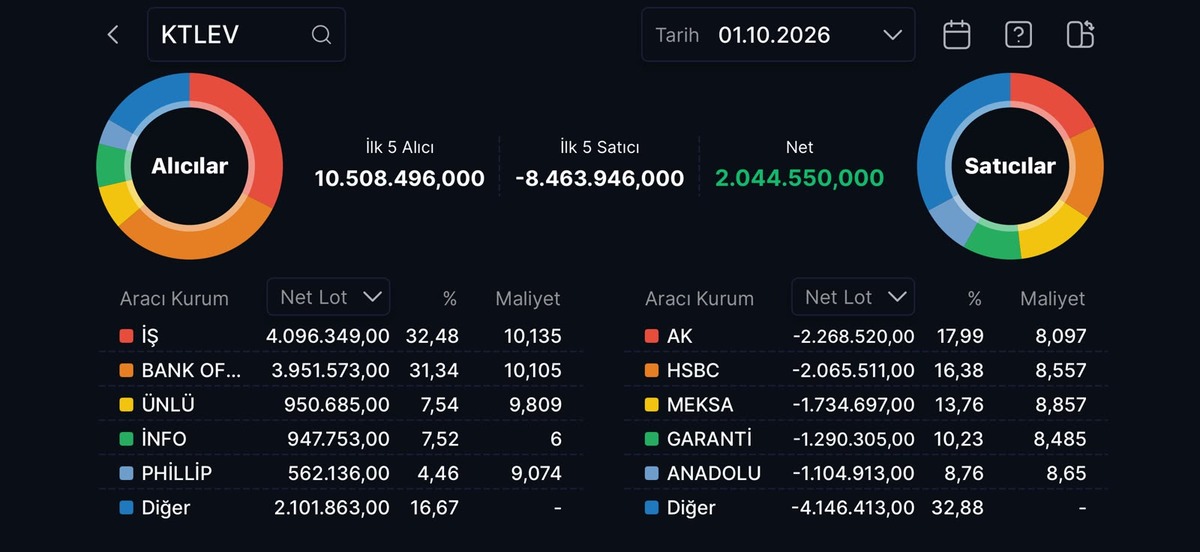This screenshot has width=1200, height=552.
Task: Click the KTLEV symbol search field
Action: pos(246,35)
